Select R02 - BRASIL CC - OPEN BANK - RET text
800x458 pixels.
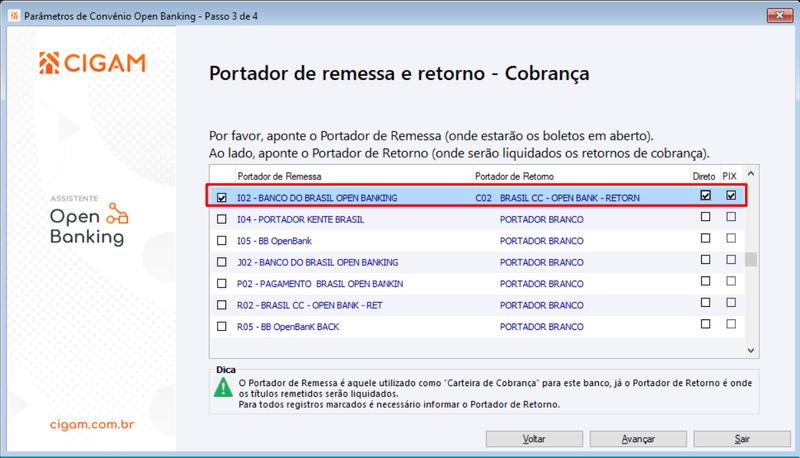(309, 305)
